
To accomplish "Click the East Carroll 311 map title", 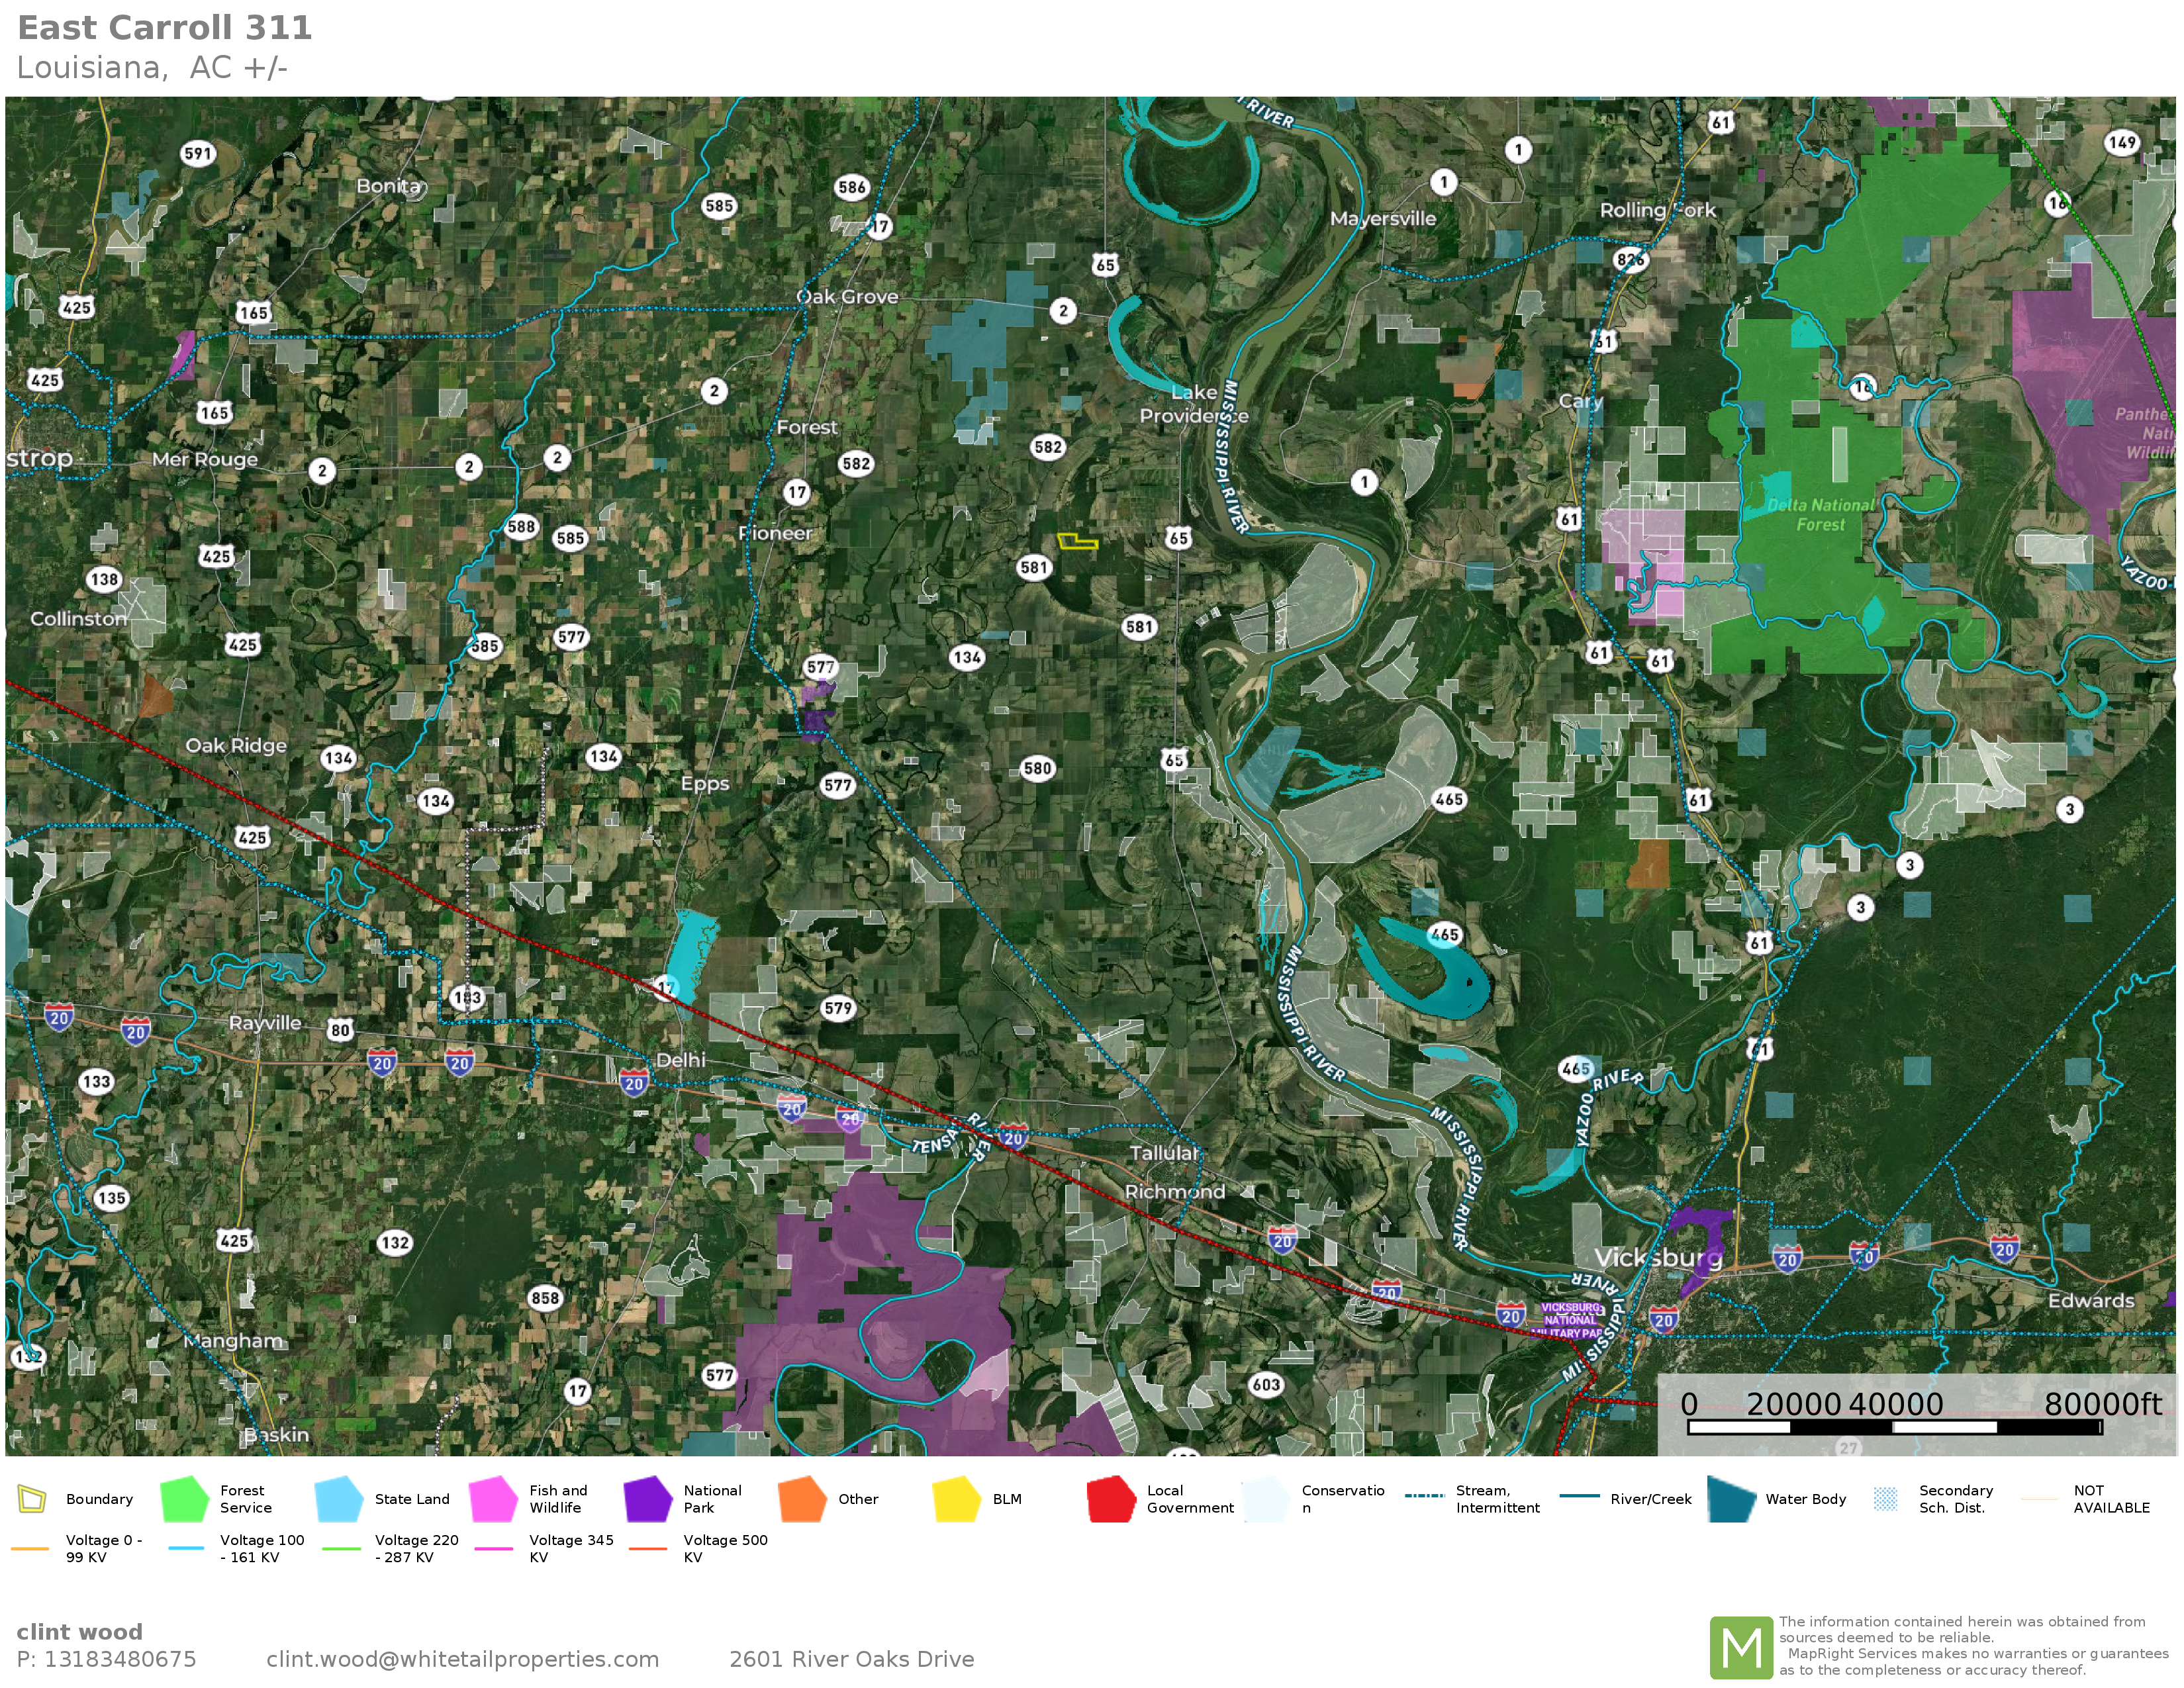I will pyautogui.click(x=165, y=28).
